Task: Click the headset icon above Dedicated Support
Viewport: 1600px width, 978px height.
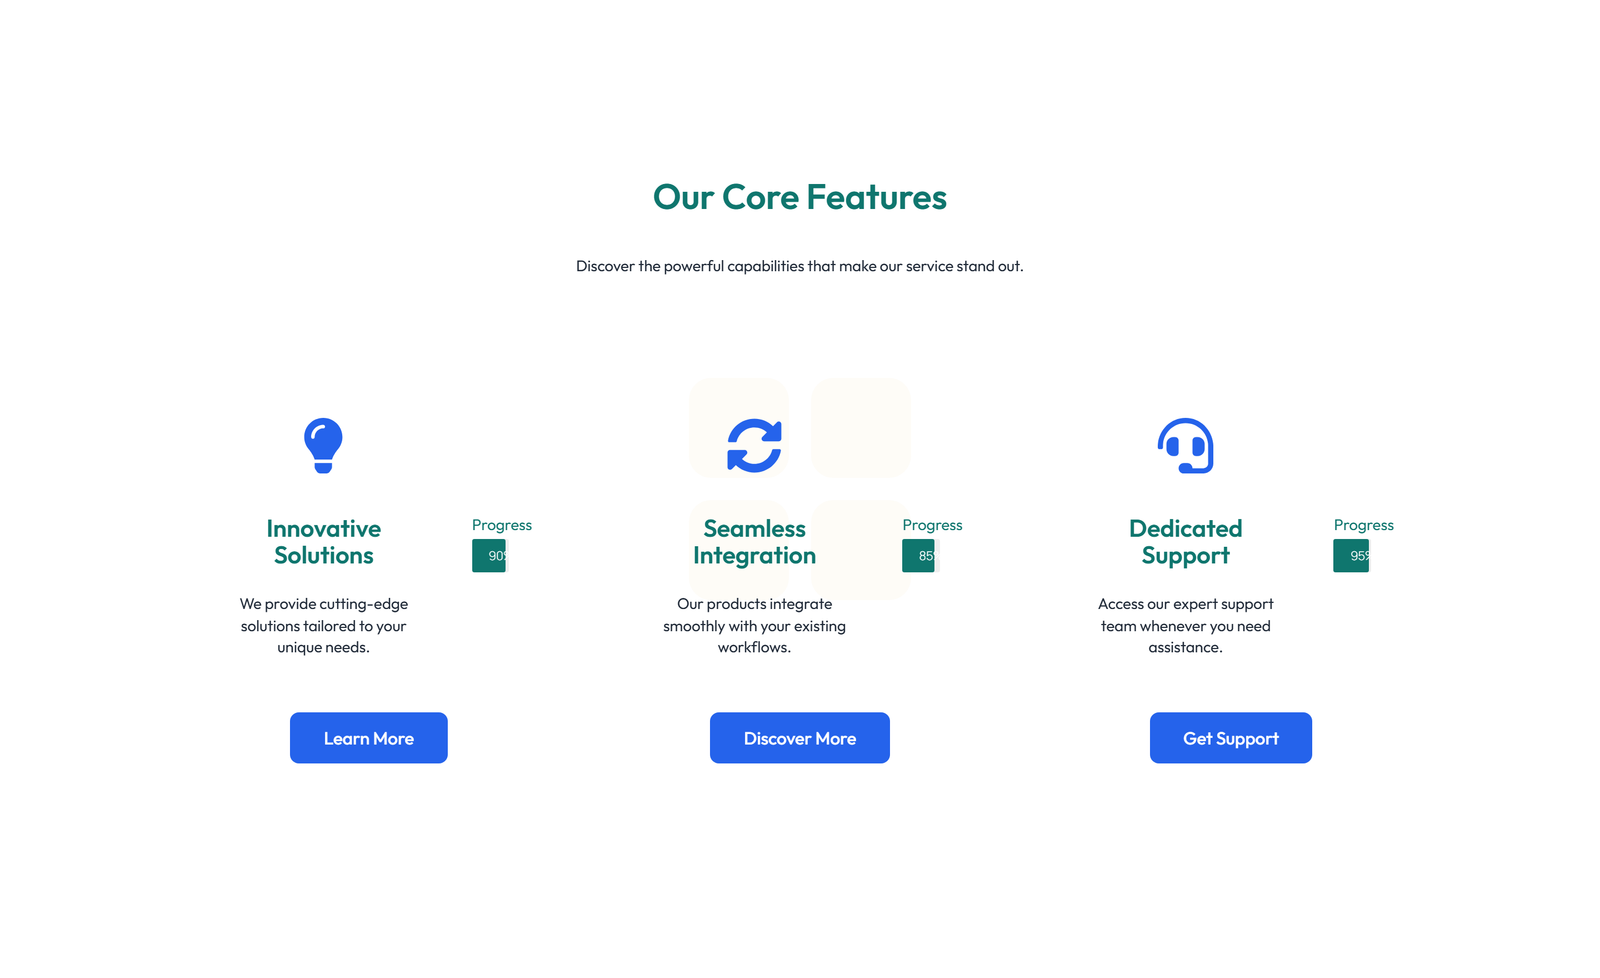Action: [1185, 446]
